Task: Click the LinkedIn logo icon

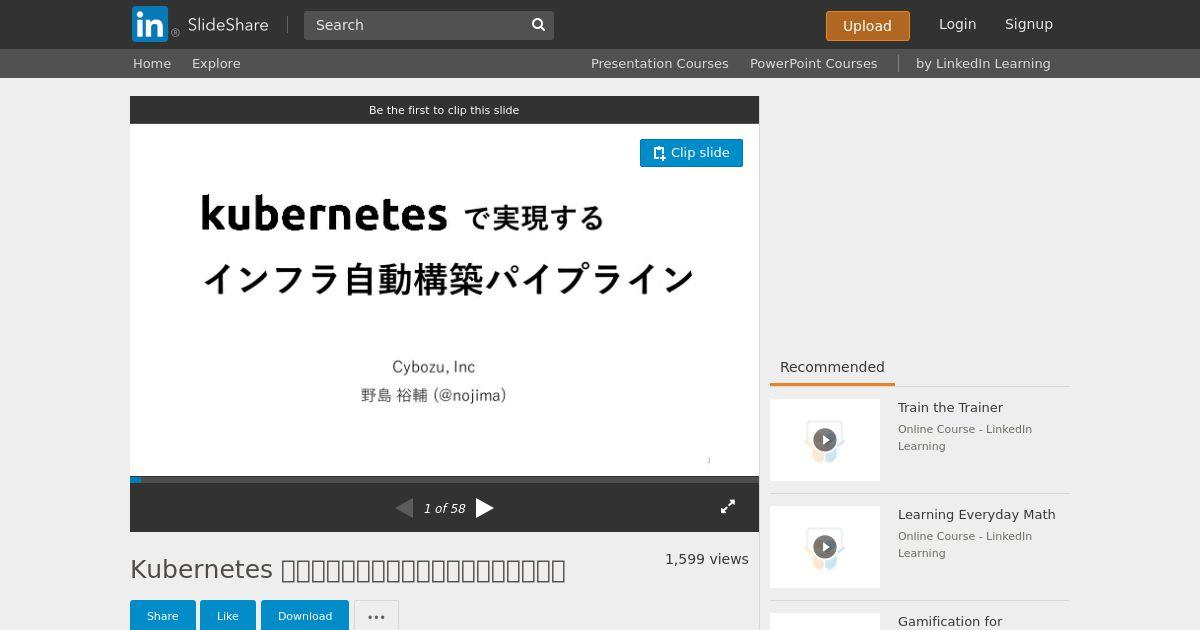Action: click(150, 24)
